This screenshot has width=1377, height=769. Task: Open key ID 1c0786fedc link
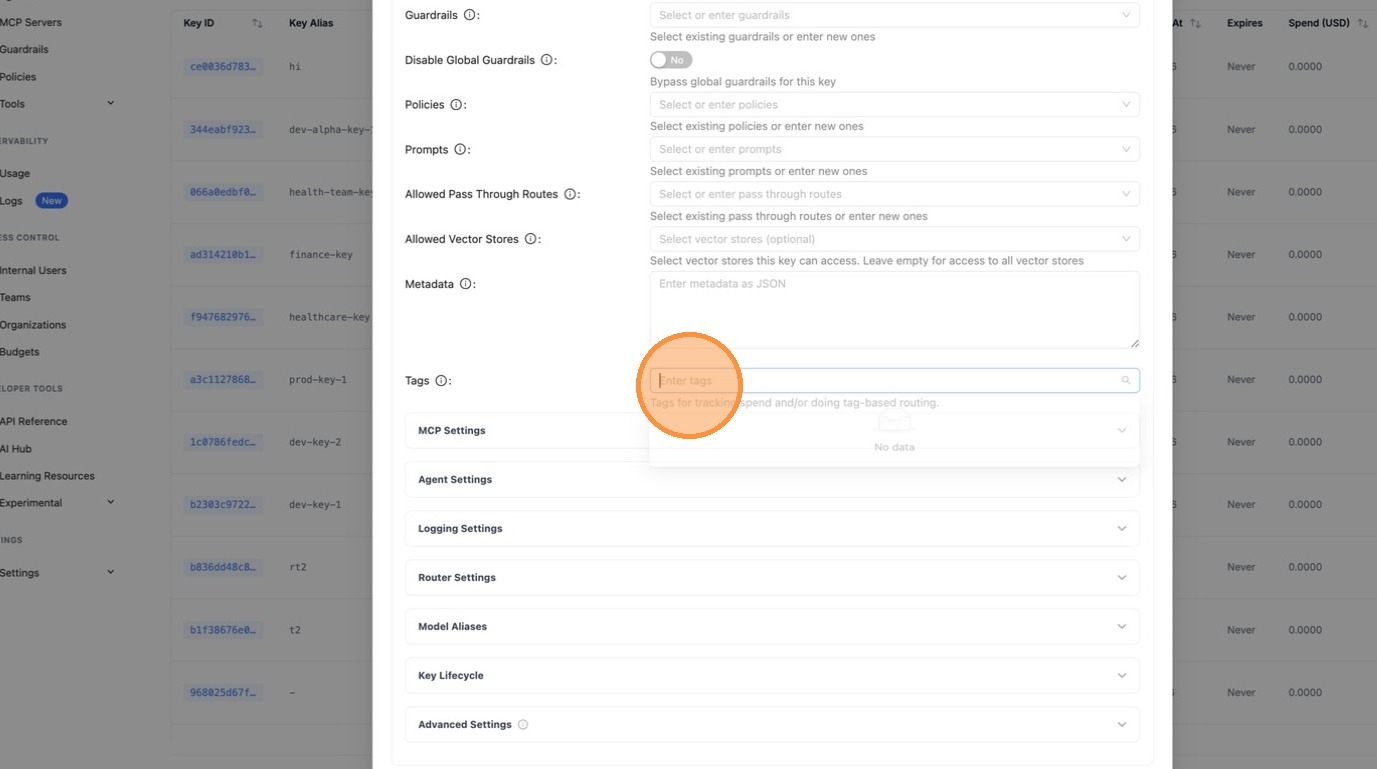[x=224, y=442]
